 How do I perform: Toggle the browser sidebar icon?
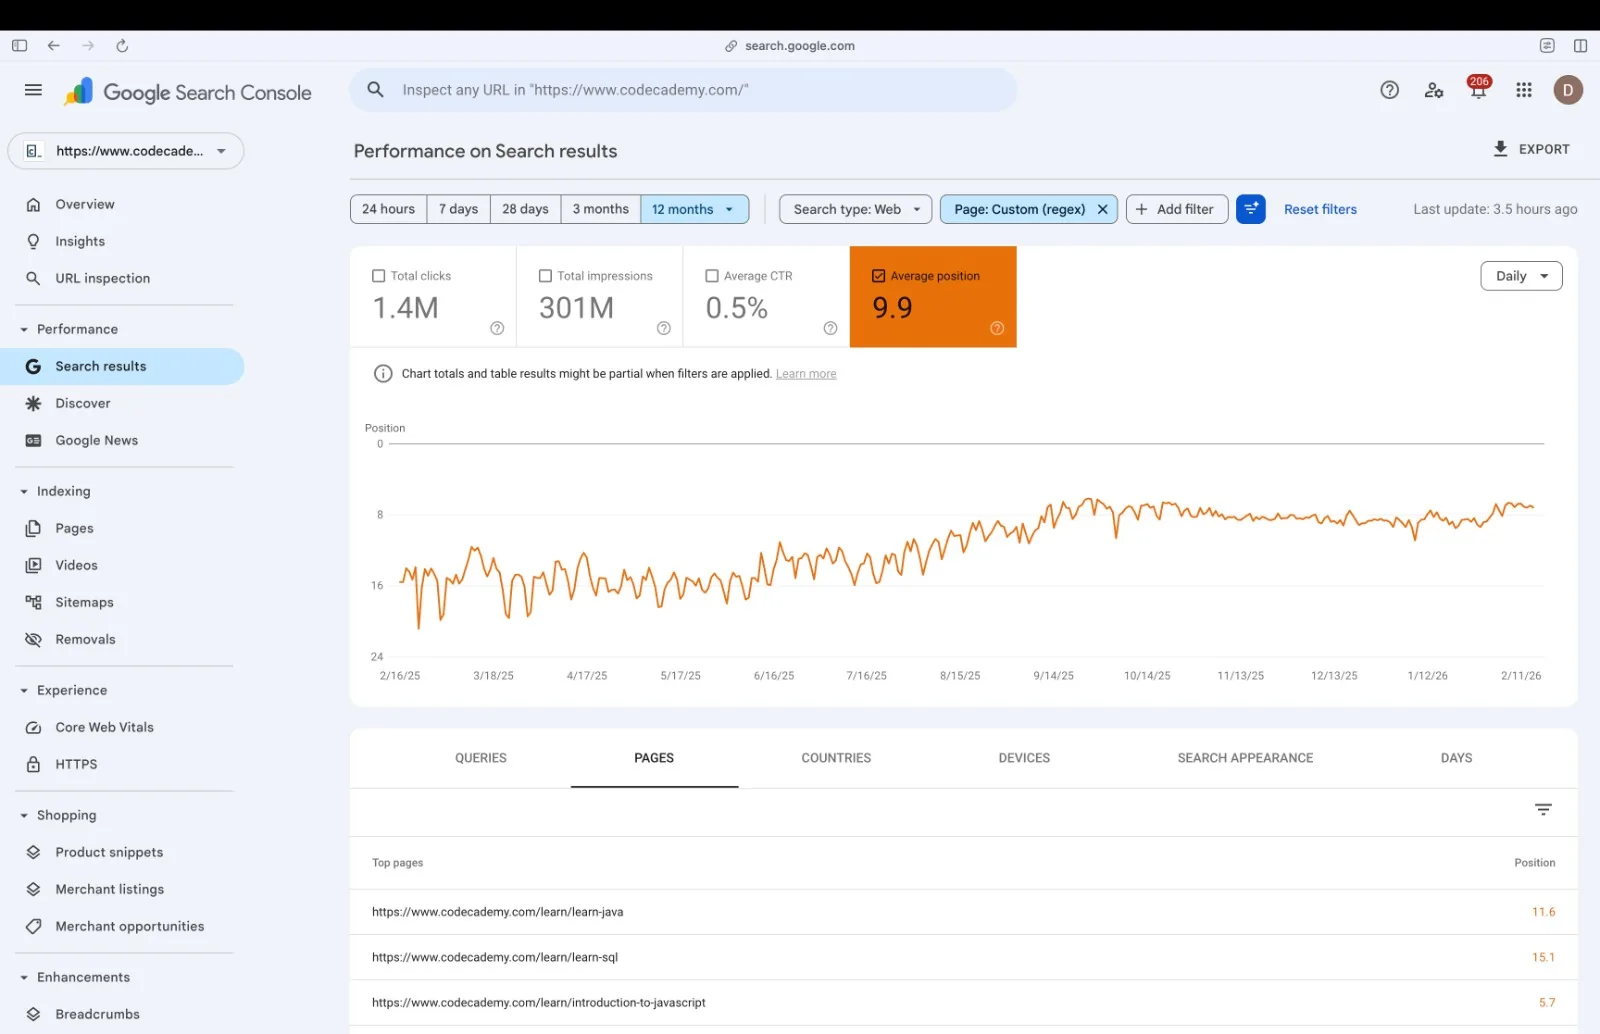tap(19, 46)
